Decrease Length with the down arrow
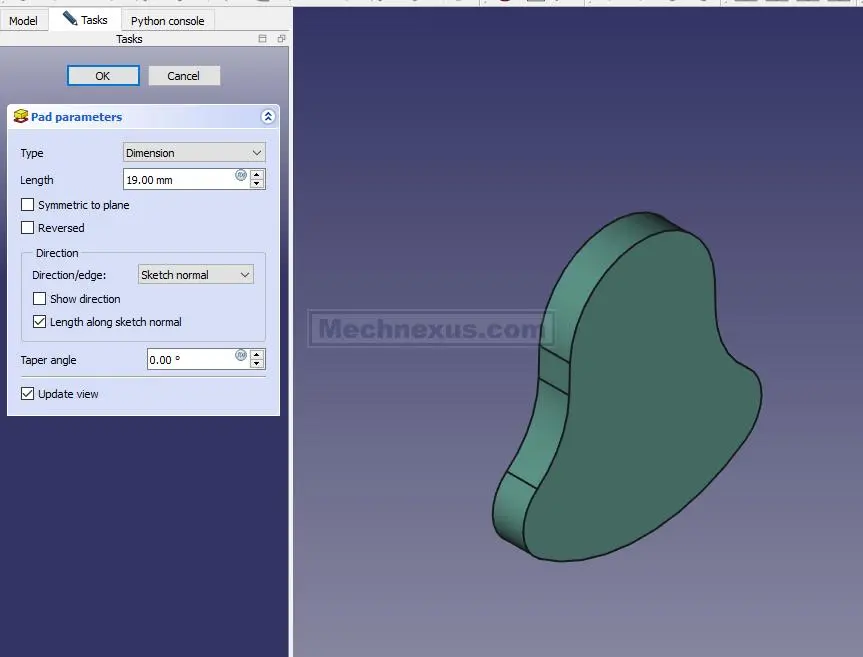This screenshot has height=657, width=863. coord(257,184)
